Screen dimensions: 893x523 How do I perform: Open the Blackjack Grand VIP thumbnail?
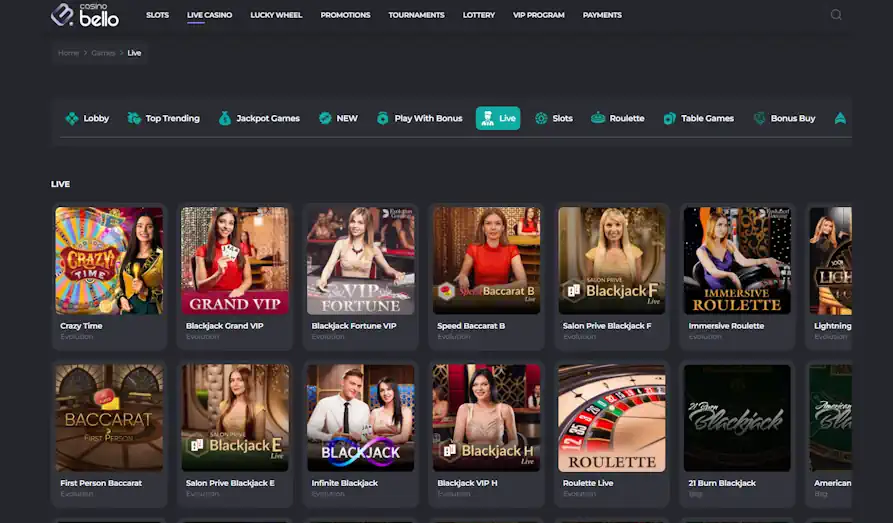235,260
